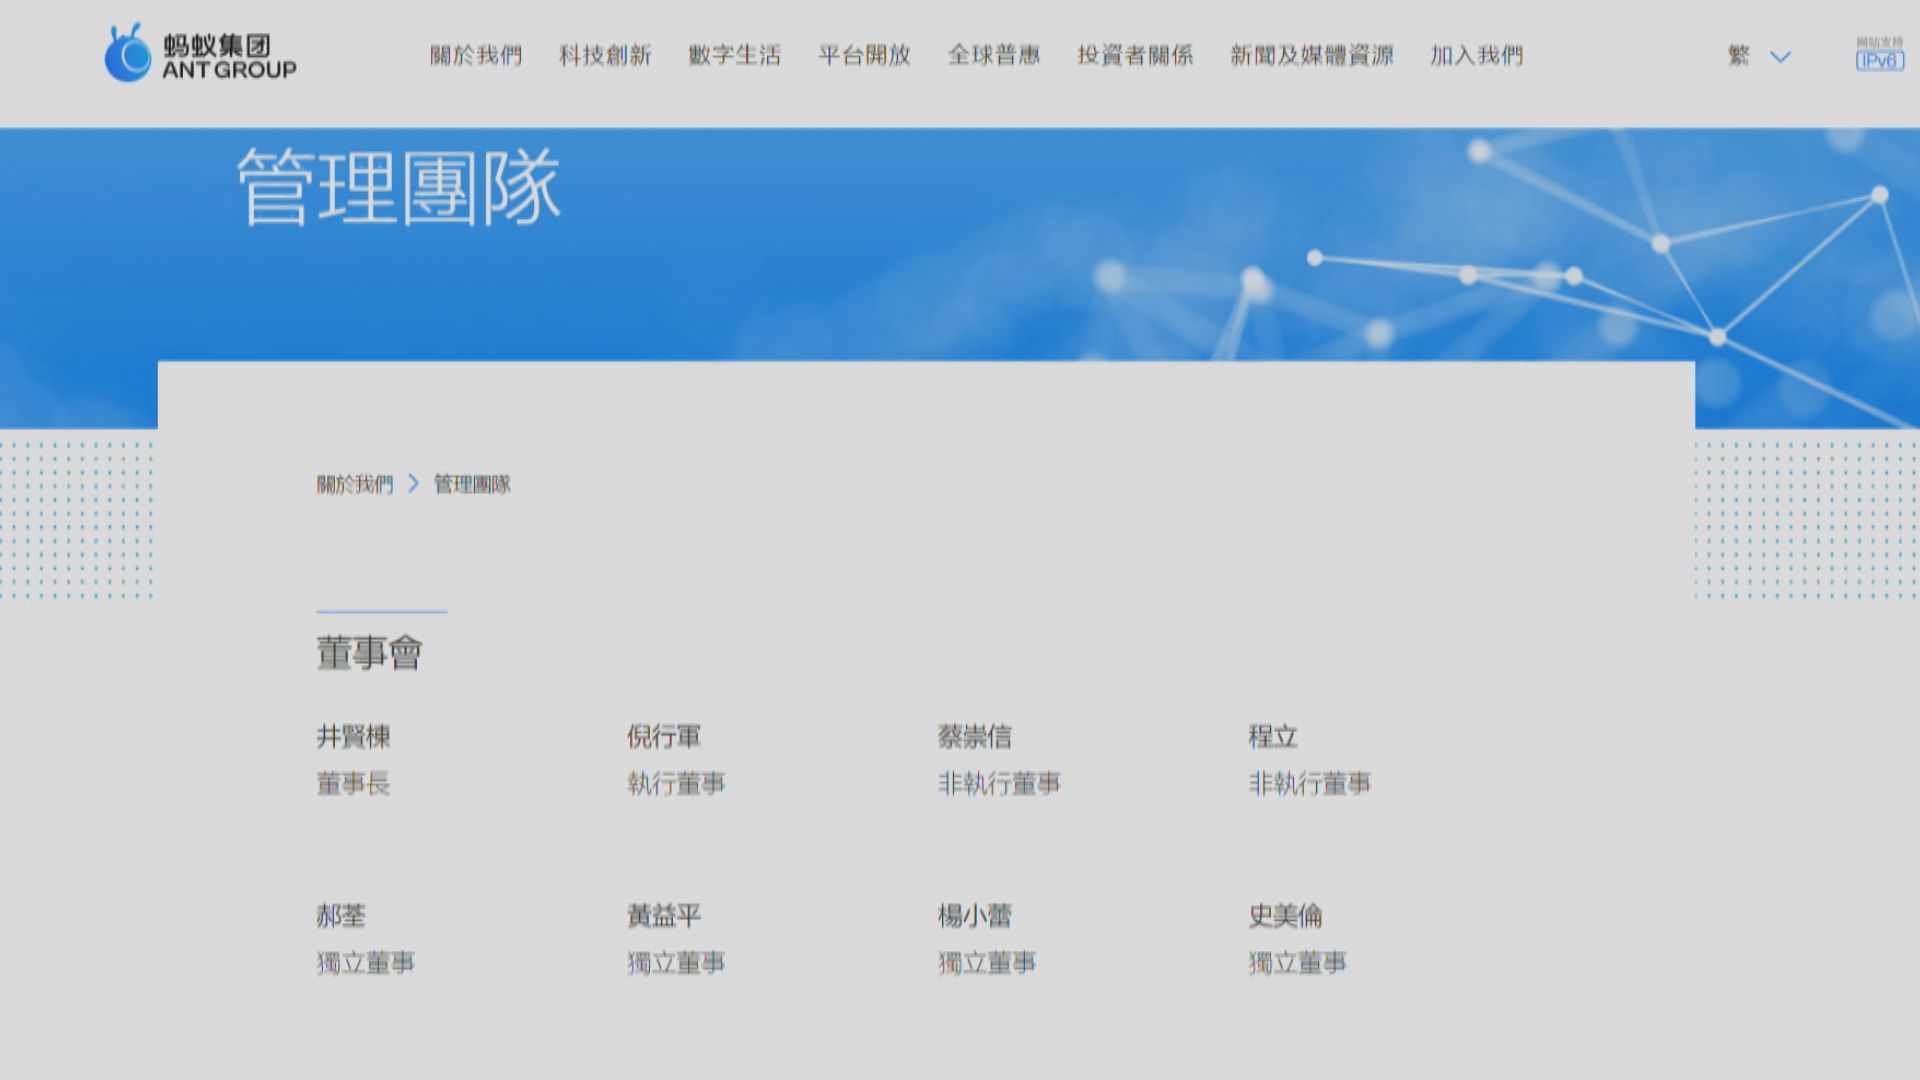Viewport: 1920px width, 1080px height.
Task: Select the 繁 language selector text
Action: click(1739, 56)
